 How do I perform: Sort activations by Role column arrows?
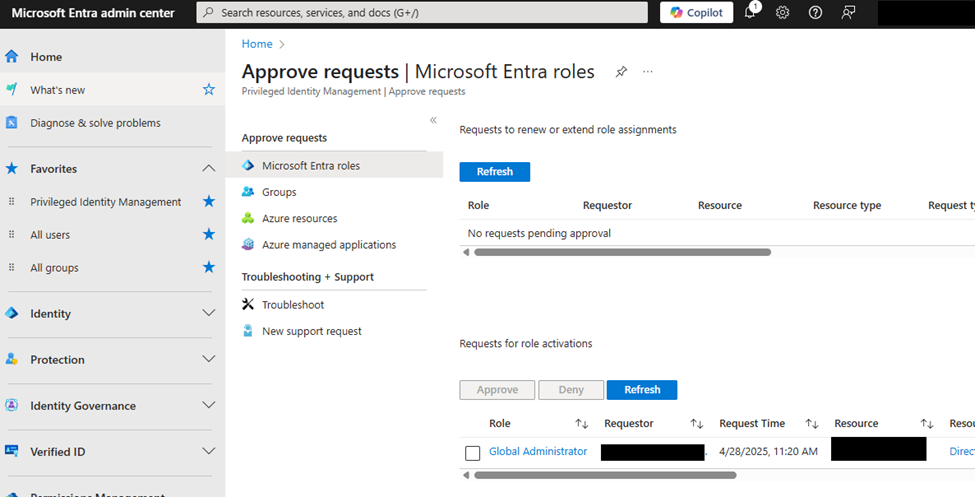[x=581, y=424]
